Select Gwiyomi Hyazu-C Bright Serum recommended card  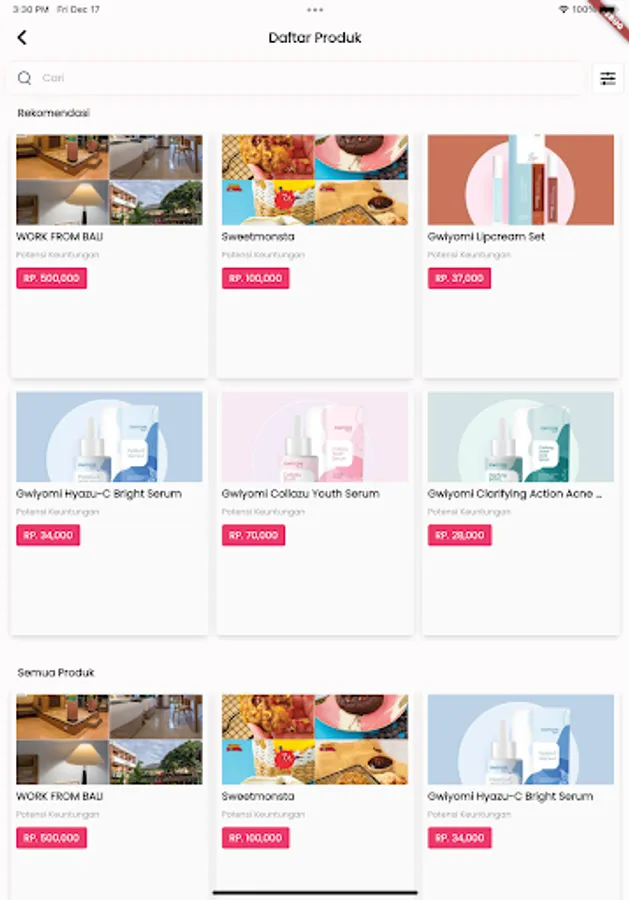click(109, 513)
